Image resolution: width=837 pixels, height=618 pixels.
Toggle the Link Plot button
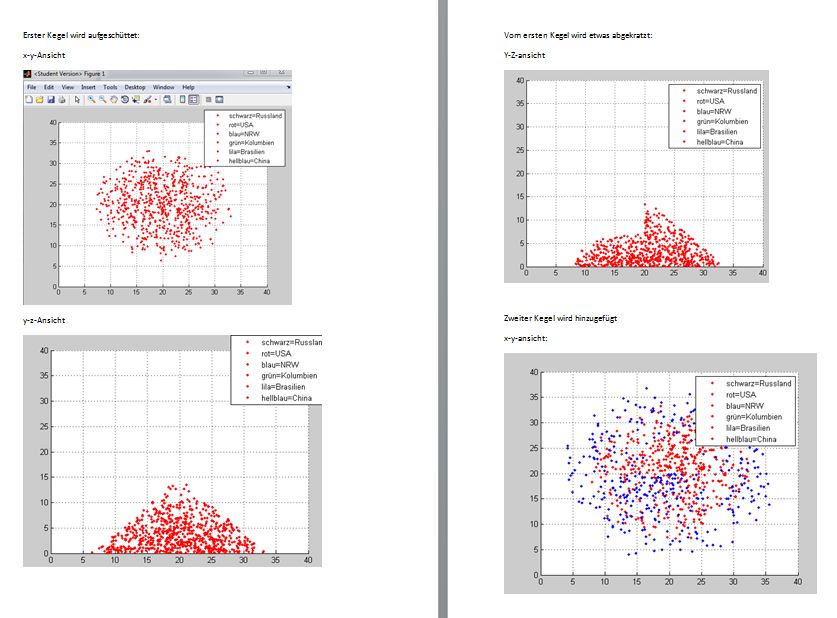169,100
